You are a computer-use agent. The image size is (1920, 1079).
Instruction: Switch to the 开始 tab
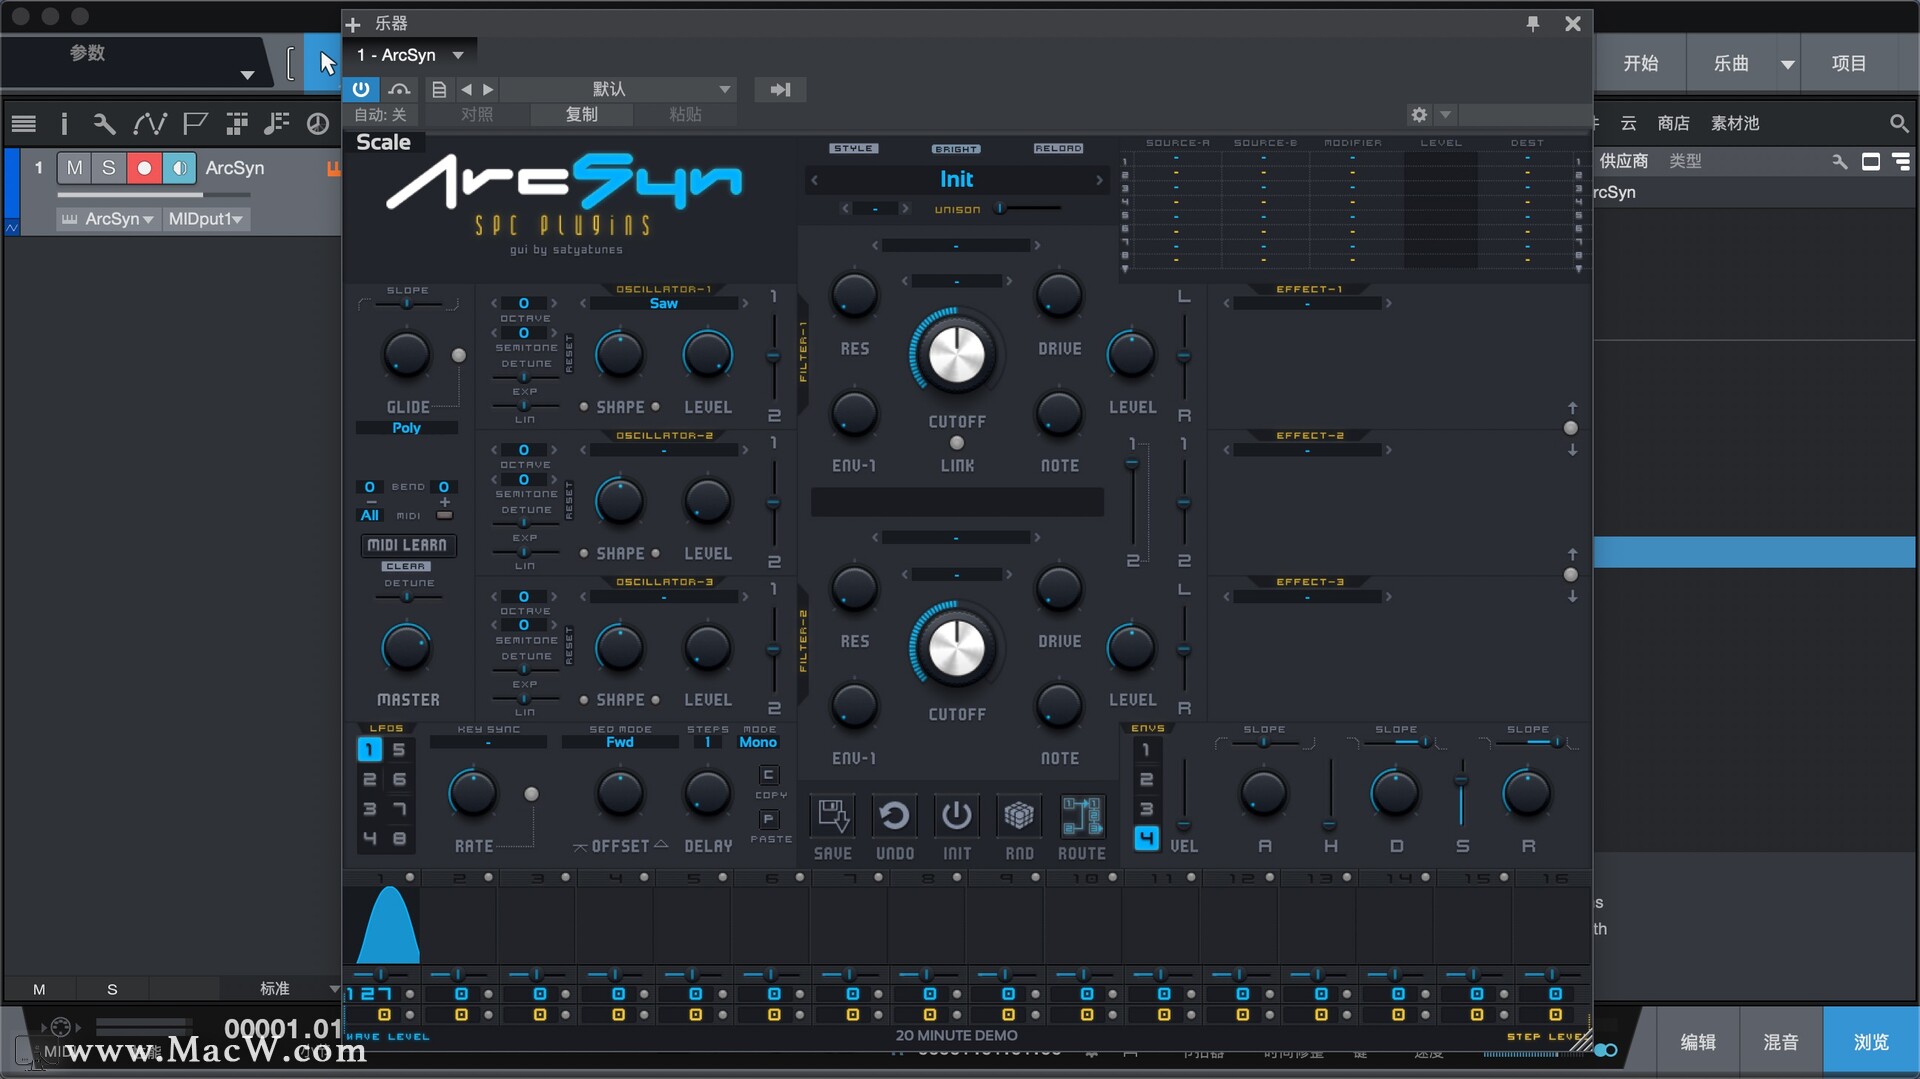[1640, 64]
